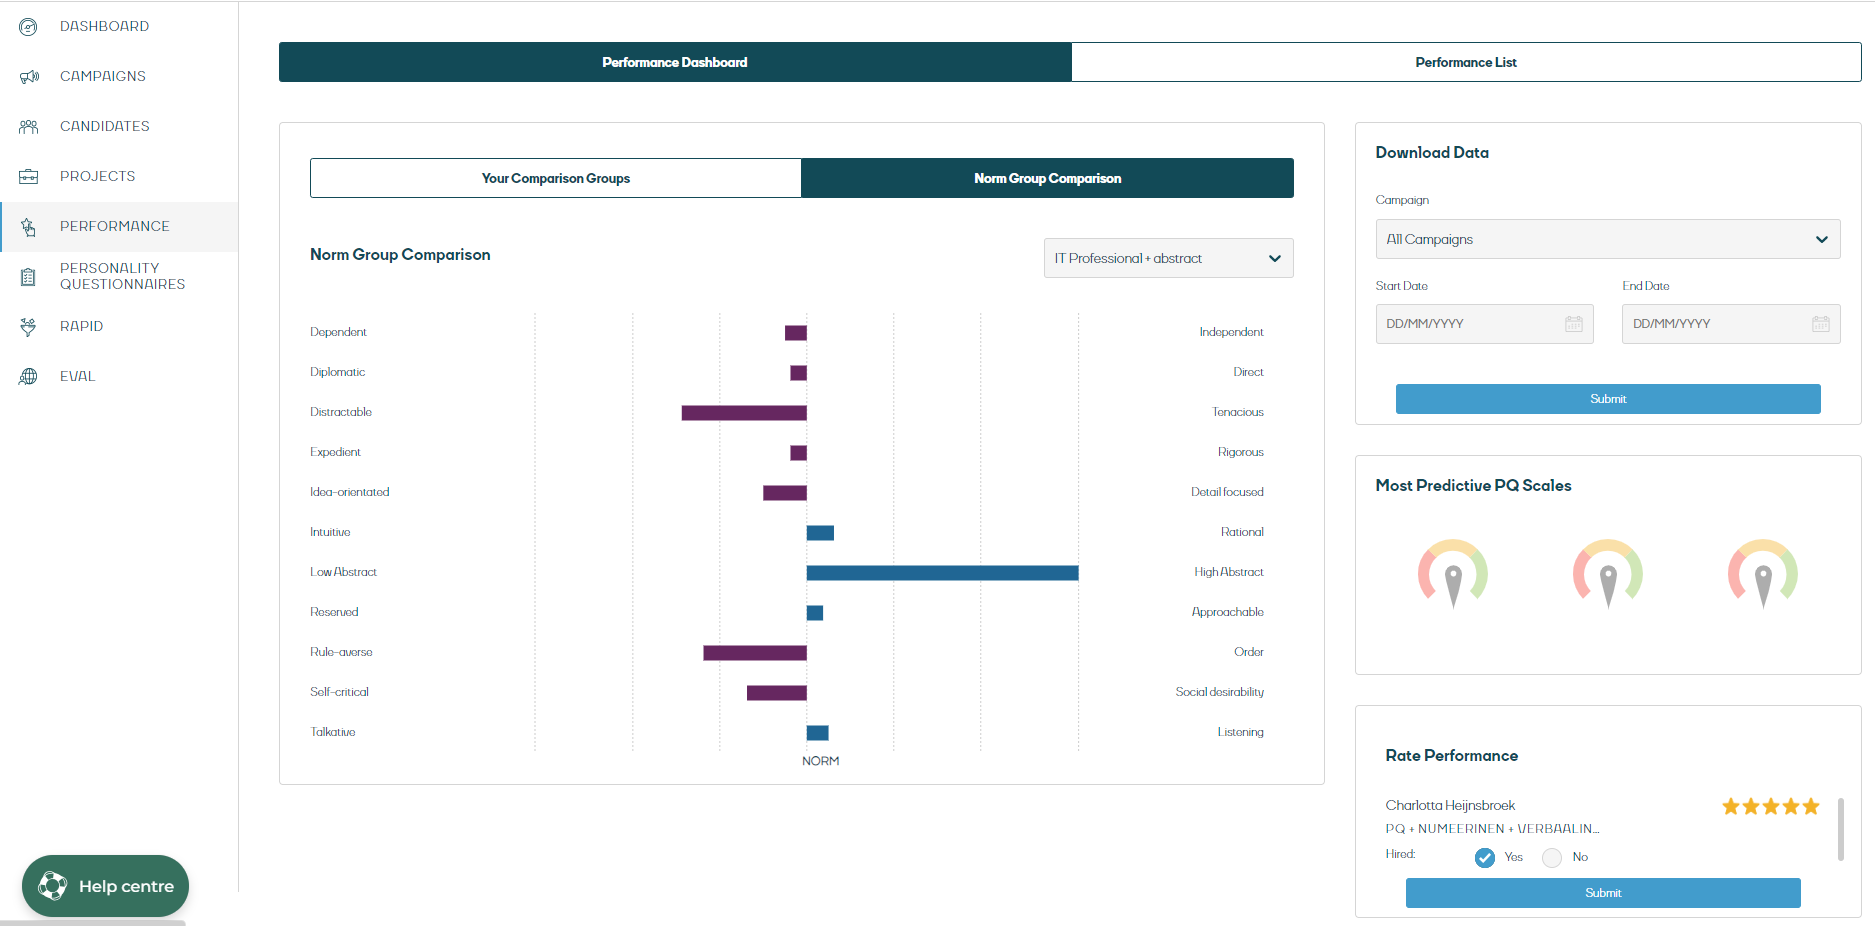Click the Dashboard gauge icon in sidebar

pos(28,27)
